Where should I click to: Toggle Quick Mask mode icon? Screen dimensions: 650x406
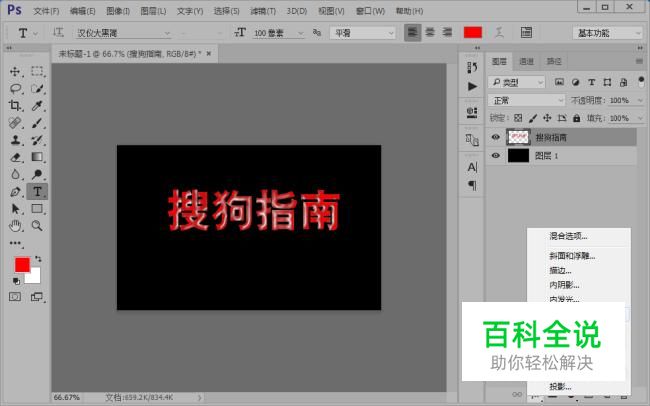pos(15,297)
